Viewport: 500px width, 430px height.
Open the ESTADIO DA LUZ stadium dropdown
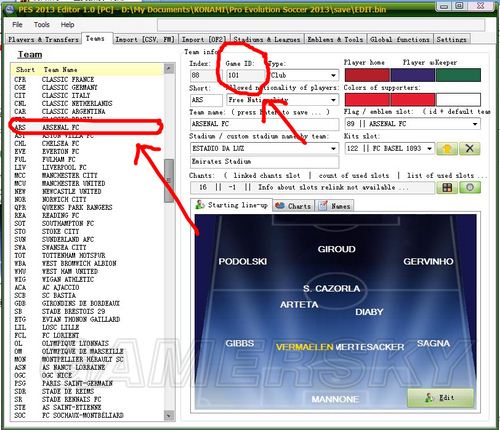(x=264, y=148)
